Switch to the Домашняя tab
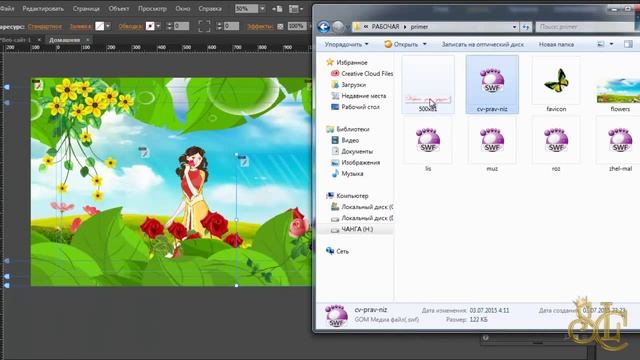640x360 pixels. (64, 40)
